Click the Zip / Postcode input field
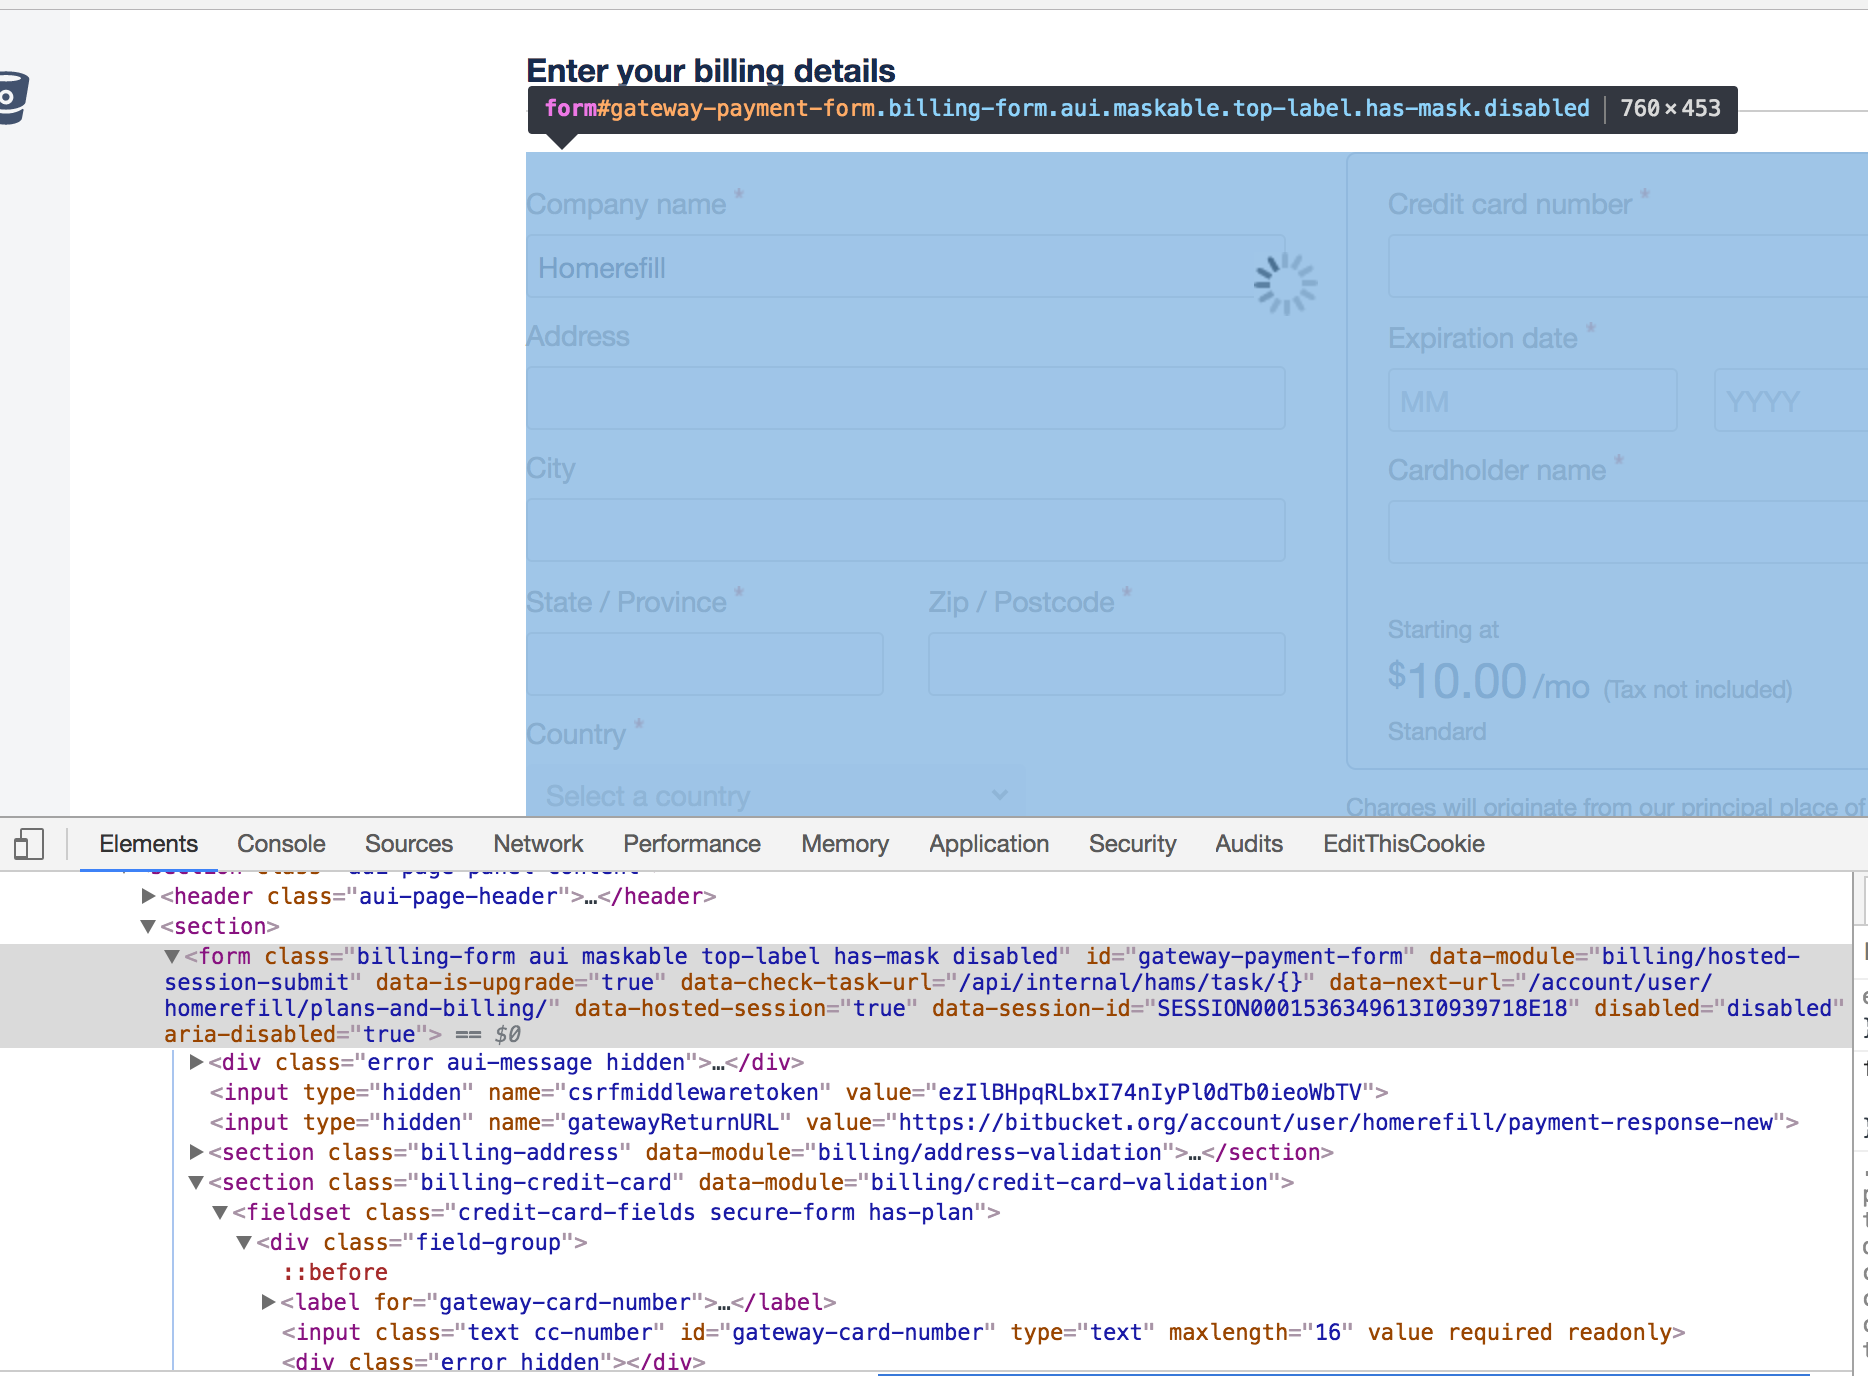 (1107, 663)
